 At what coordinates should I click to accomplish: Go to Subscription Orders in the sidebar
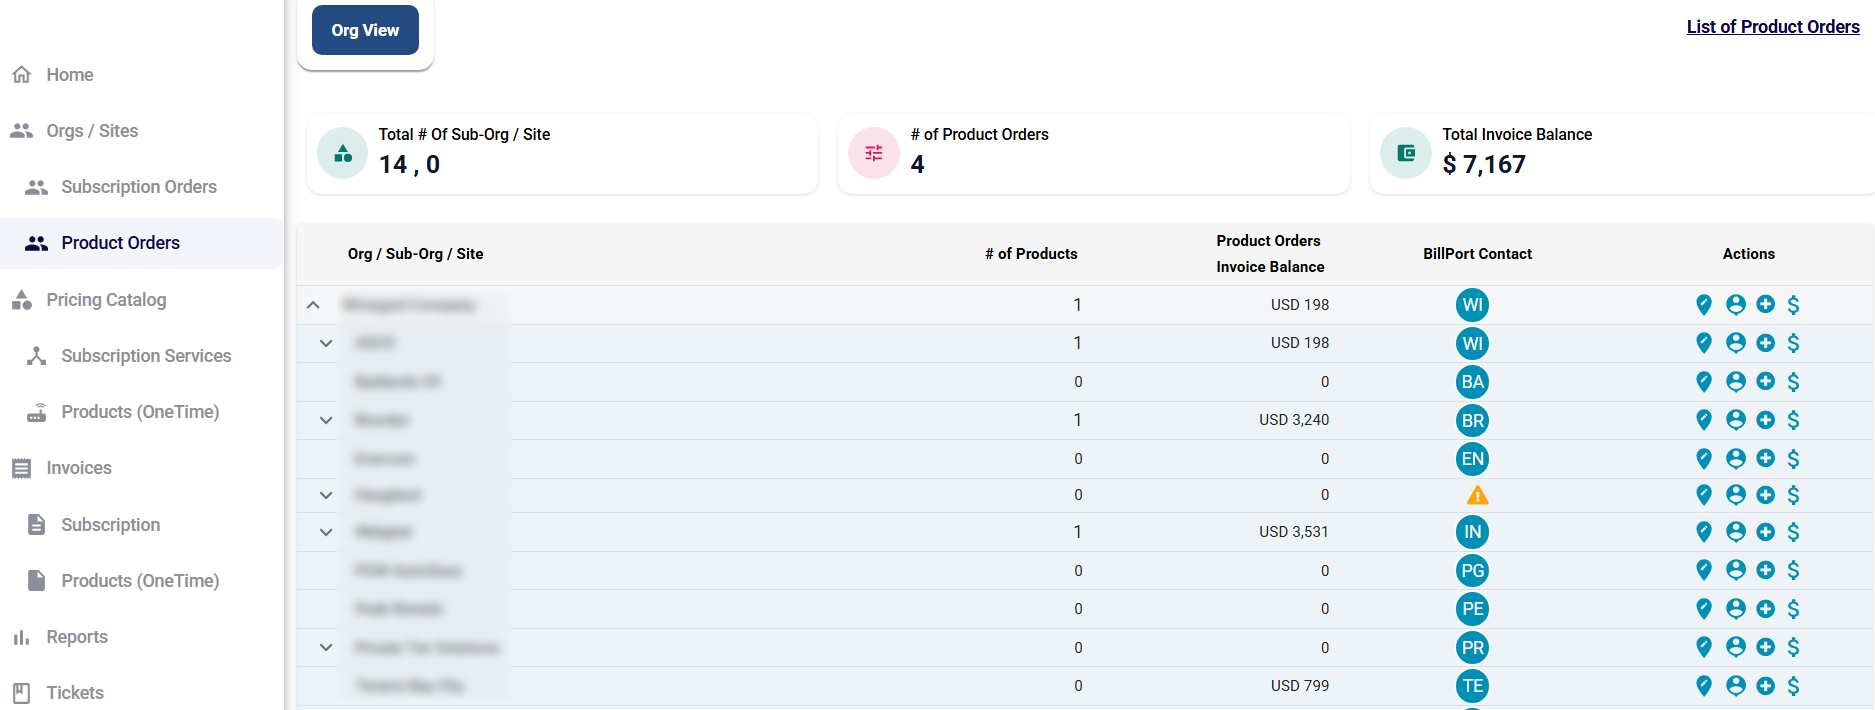click(138, 187)
